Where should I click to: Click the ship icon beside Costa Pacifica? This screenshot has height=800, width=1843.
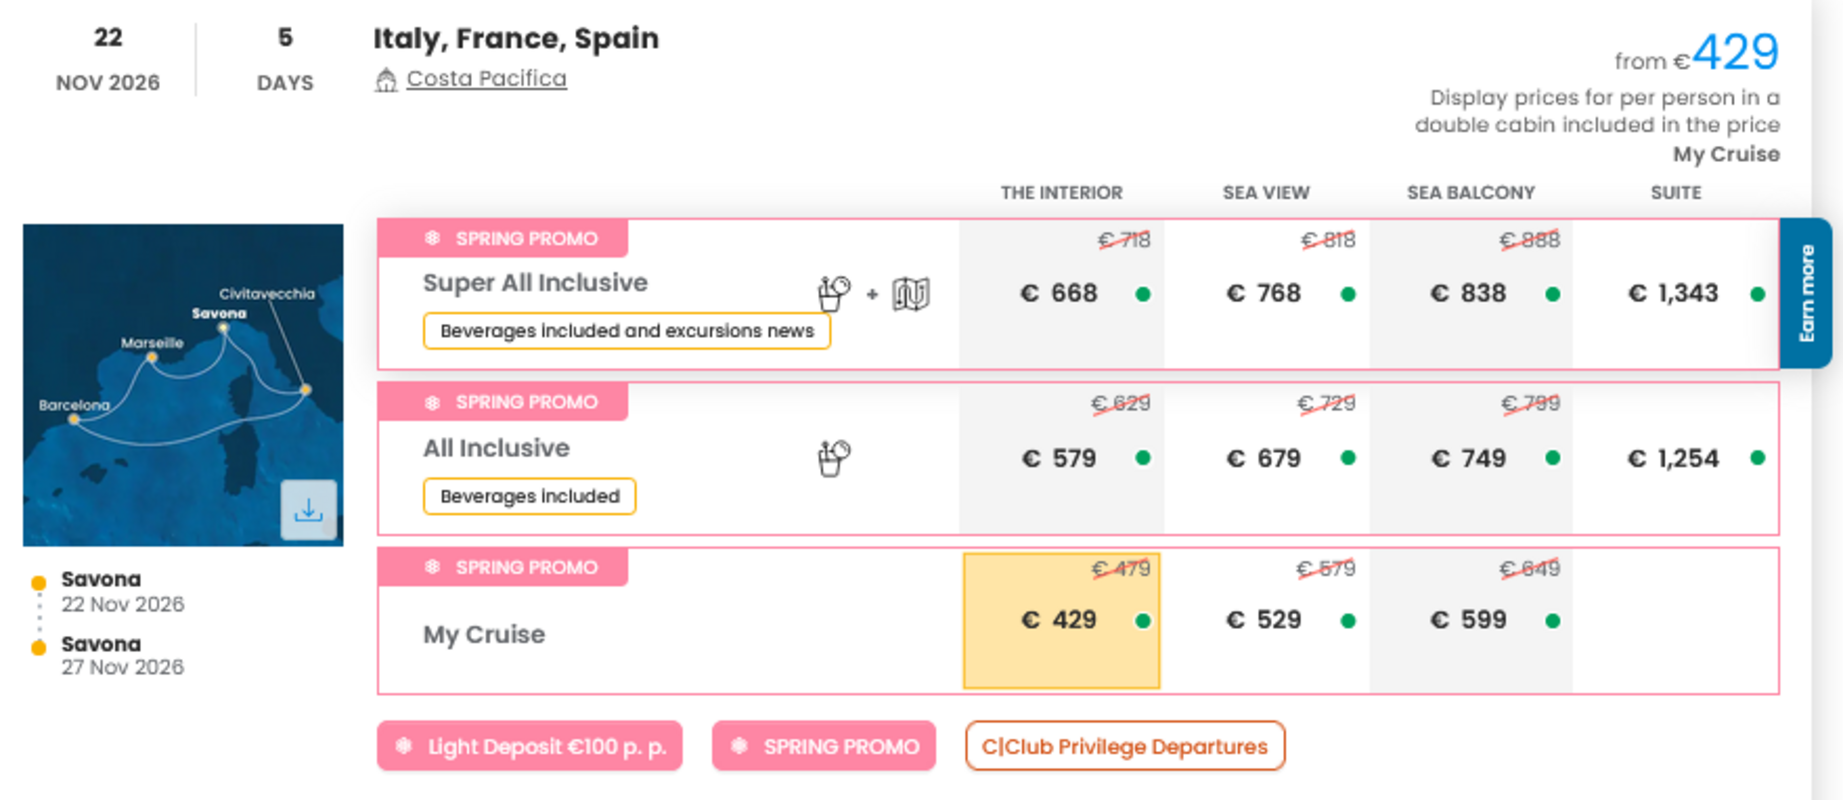387,78
